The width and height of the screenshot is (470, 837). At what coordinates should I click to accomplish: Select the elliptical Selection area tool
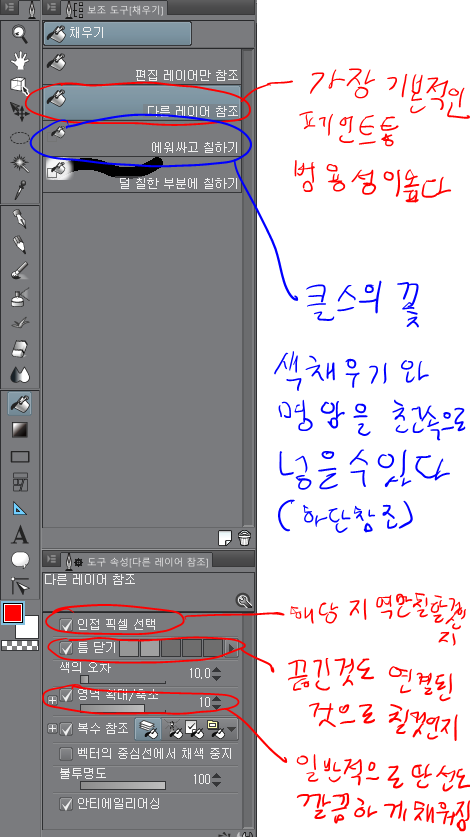tap(20, 138)
